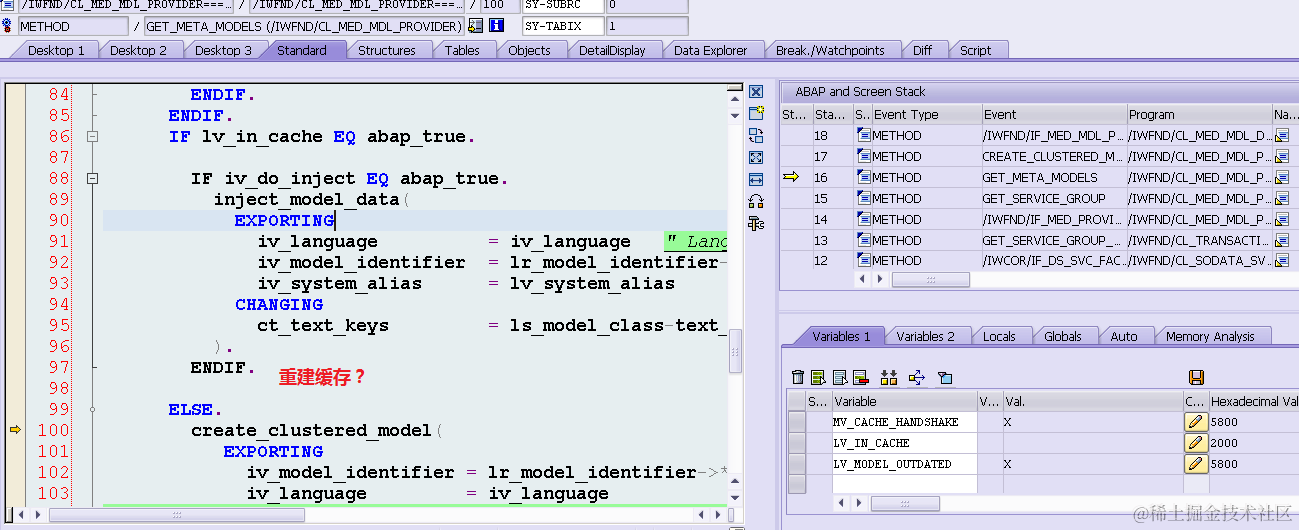Click the cyan layout filter icon in variables toolbar

[945, 377]
